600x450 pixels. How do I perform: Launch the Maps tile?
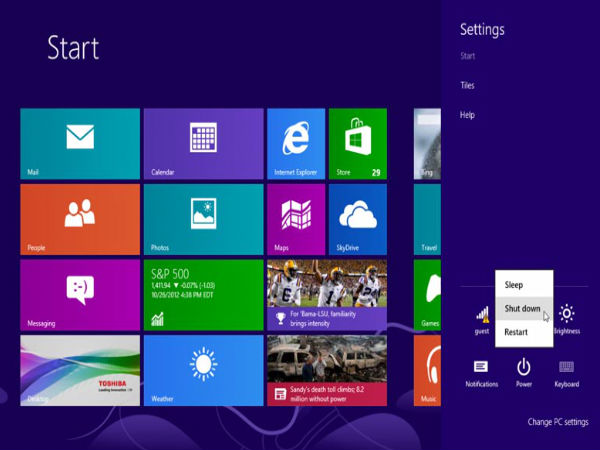pos(295,219)
